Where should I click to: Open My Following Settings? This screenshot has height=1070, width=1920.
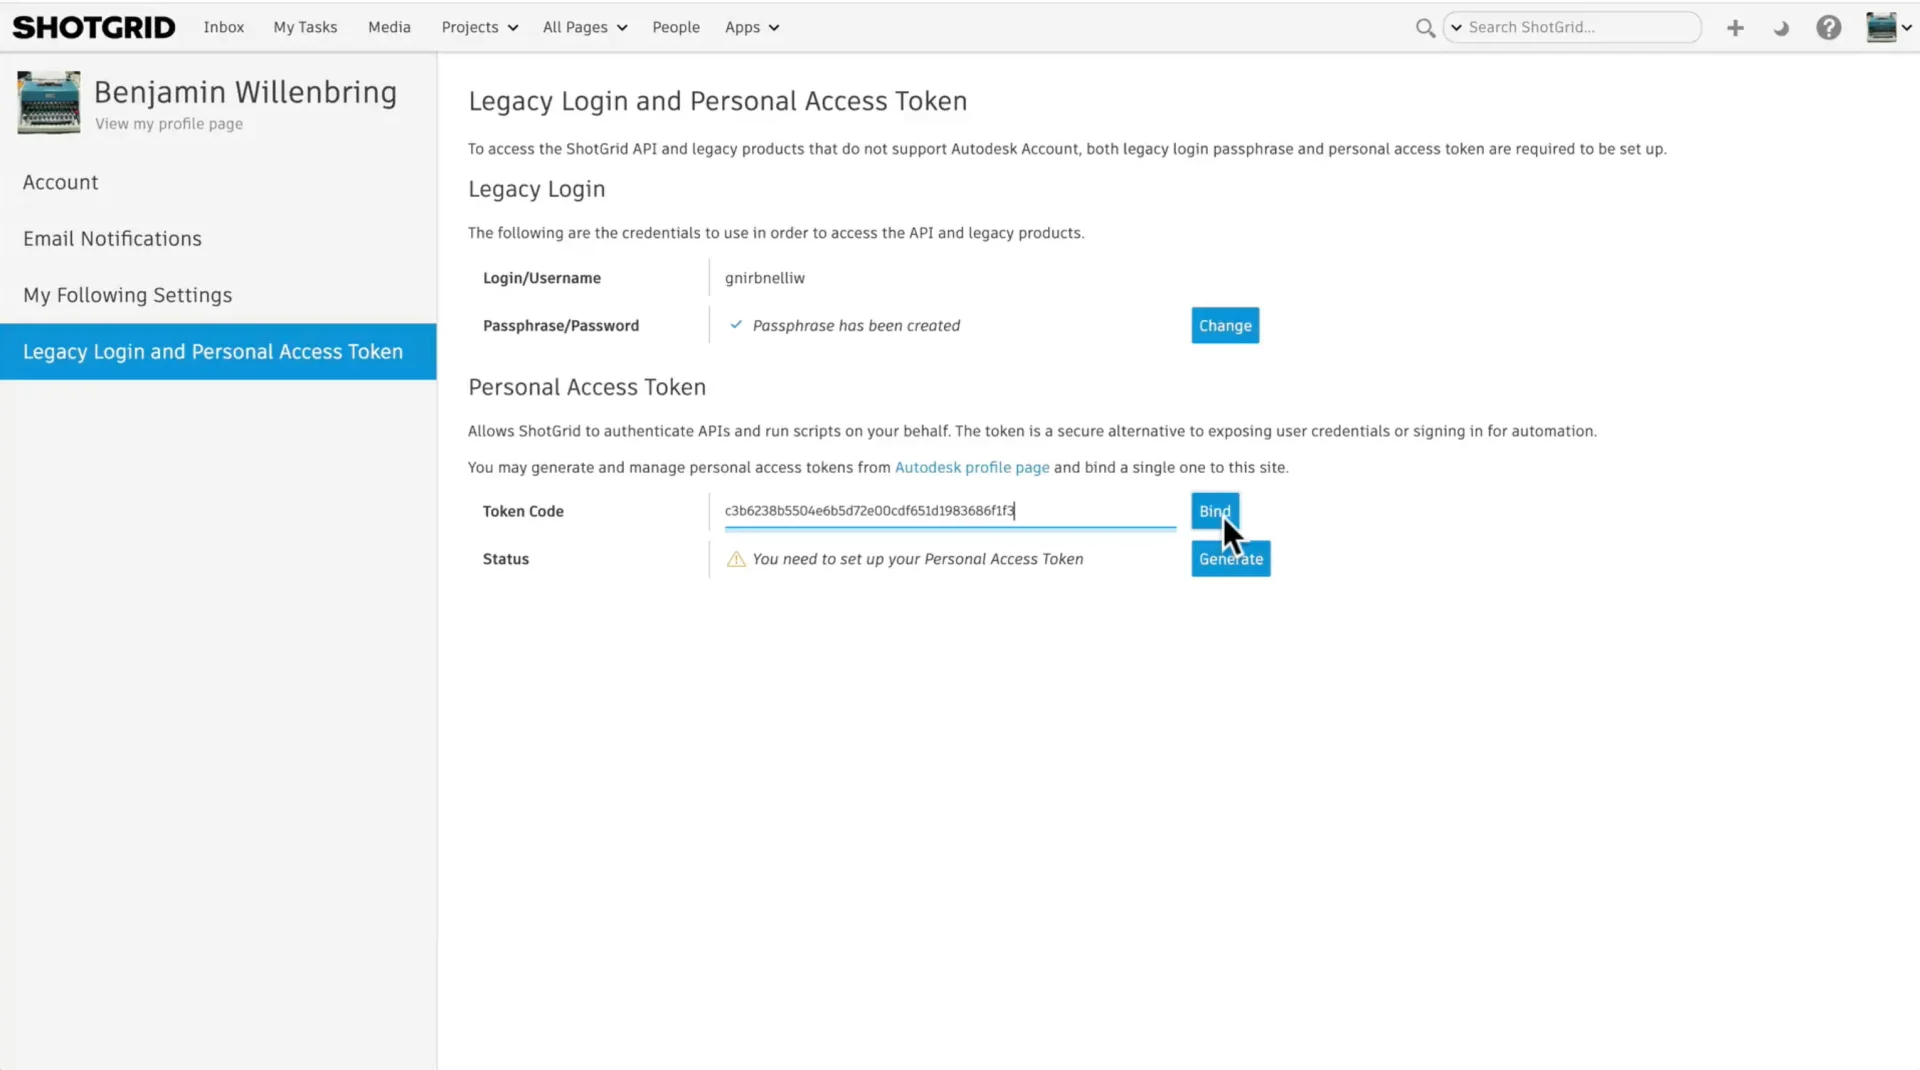(x=218, y=295)
